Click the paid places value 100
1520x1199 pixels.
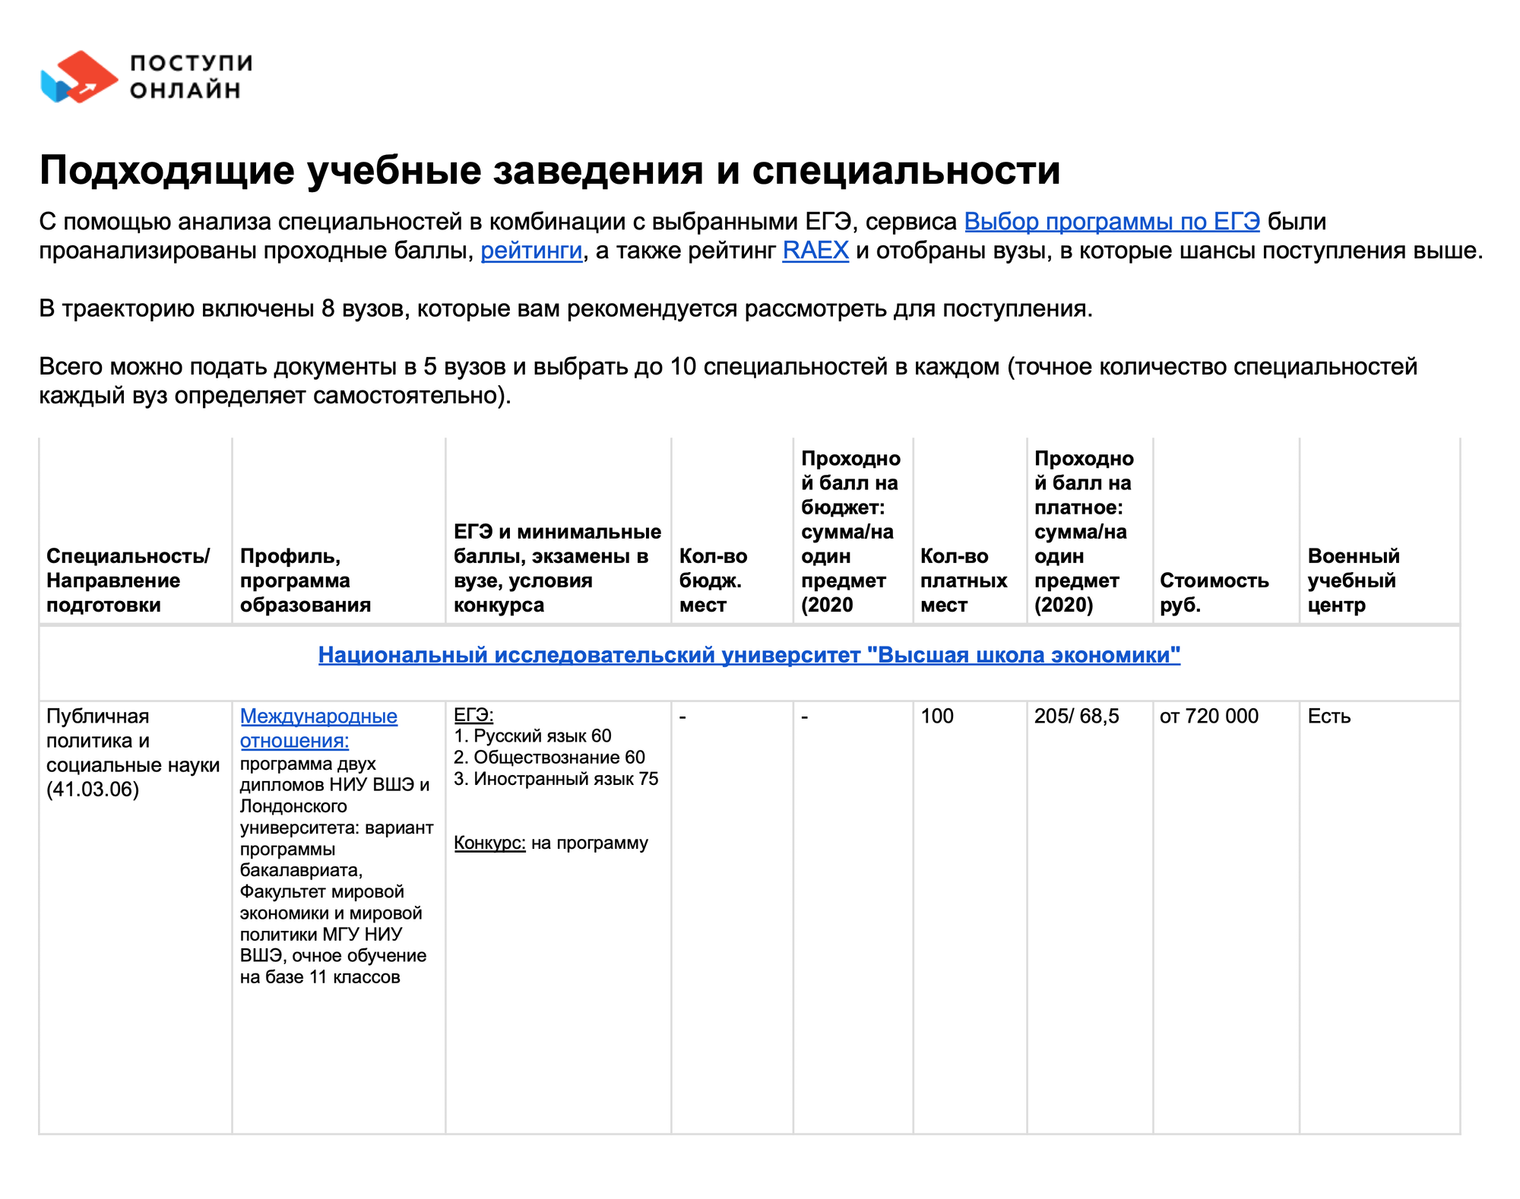click(937, 716)
